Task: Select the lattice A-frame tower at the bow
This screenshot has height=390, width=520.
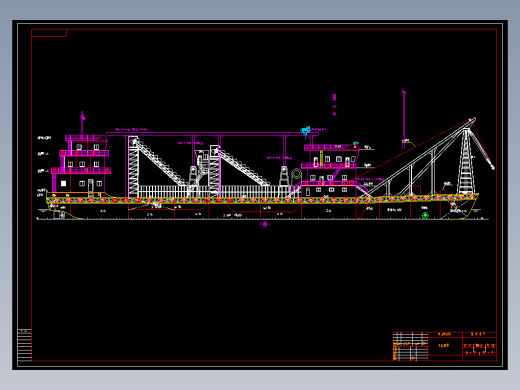Action: point(466,162)
